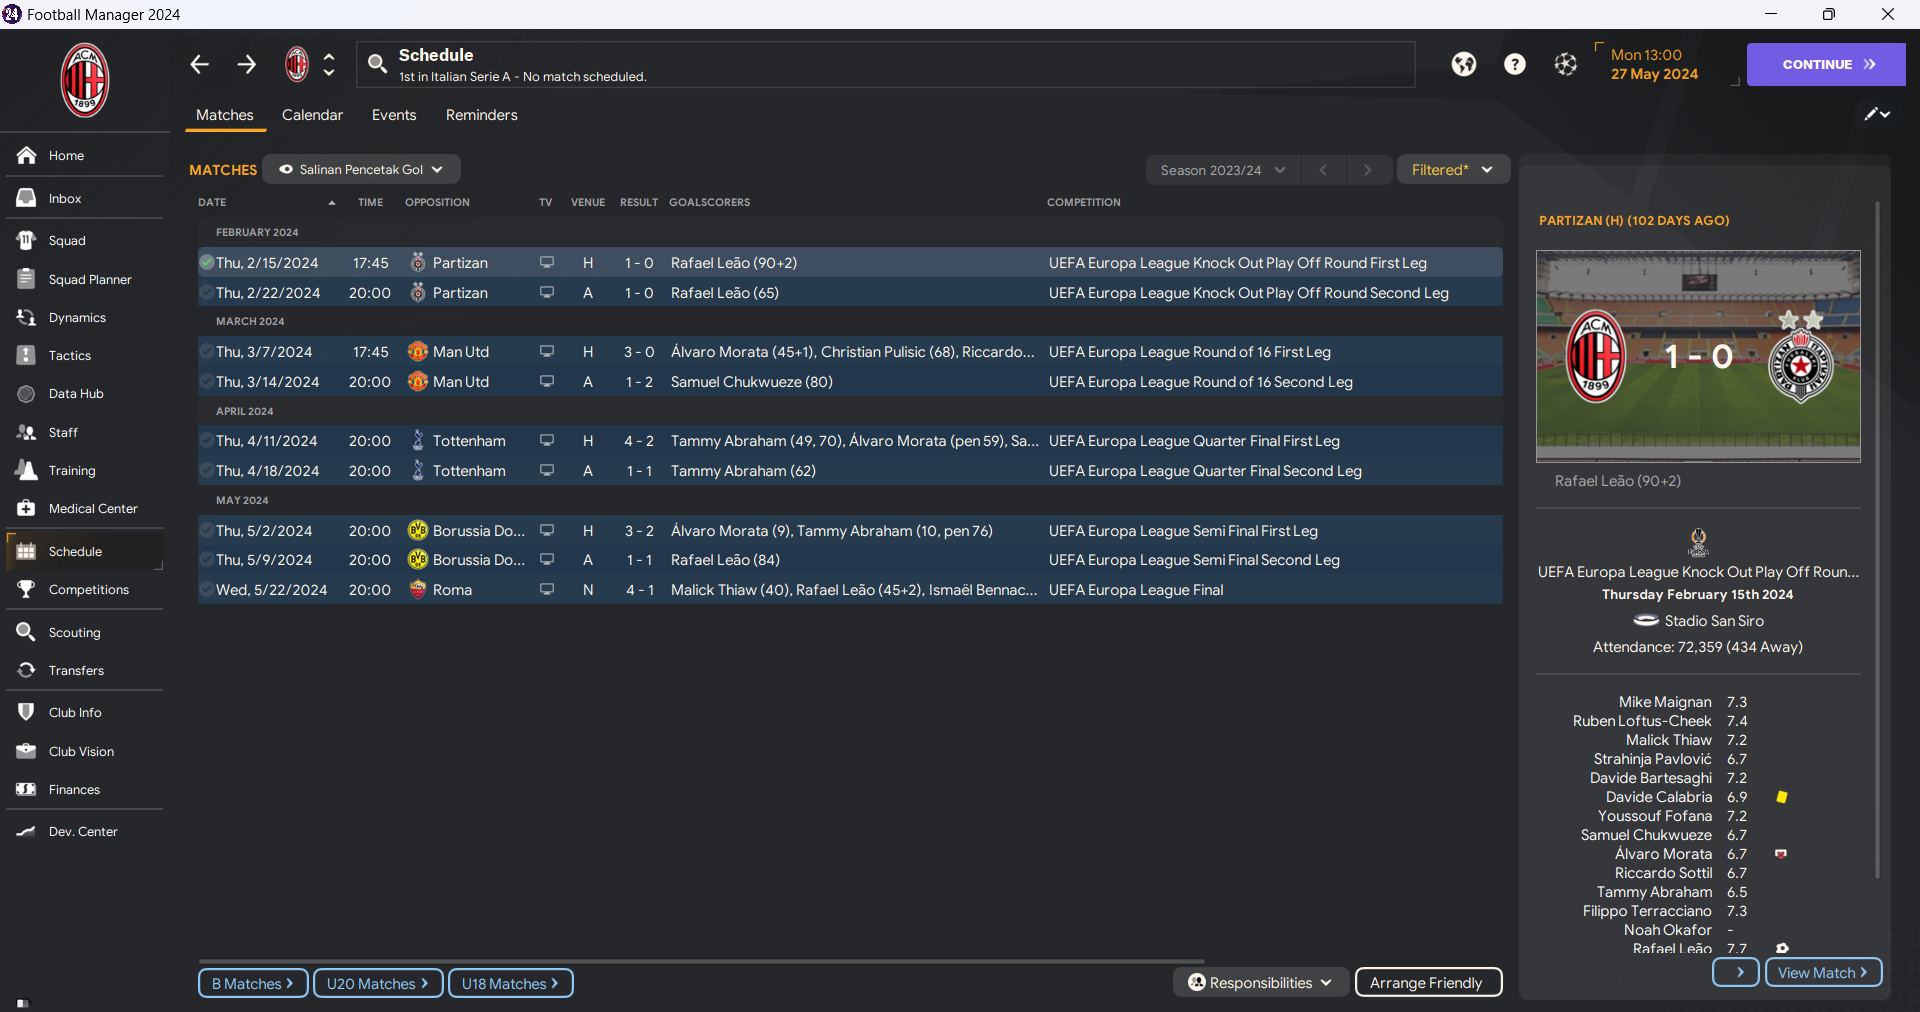This screenshot has width=1920, height=1012.
Task: Toggle selection check for Tottenham 4/18/2024 match
Action: (x=207, y=471)
